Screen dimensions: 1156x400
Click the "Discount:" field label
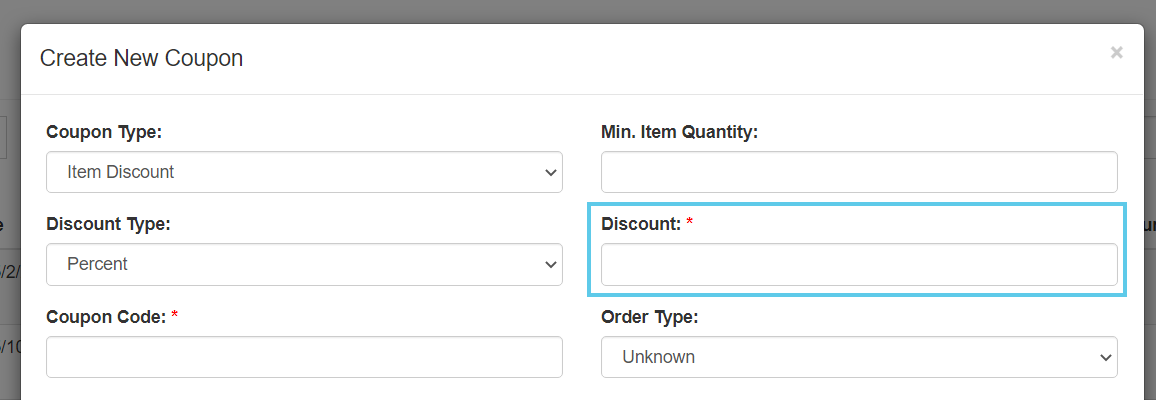(x=641, y=224)
